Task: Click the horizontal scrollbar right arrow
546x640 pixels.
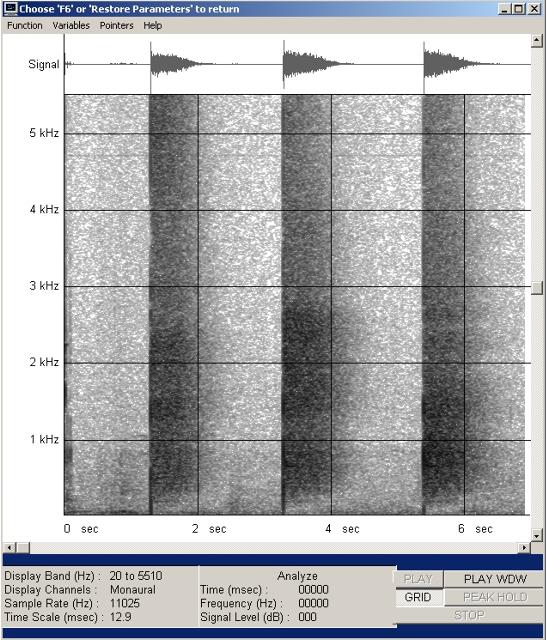Action: [x=524, y=547]
